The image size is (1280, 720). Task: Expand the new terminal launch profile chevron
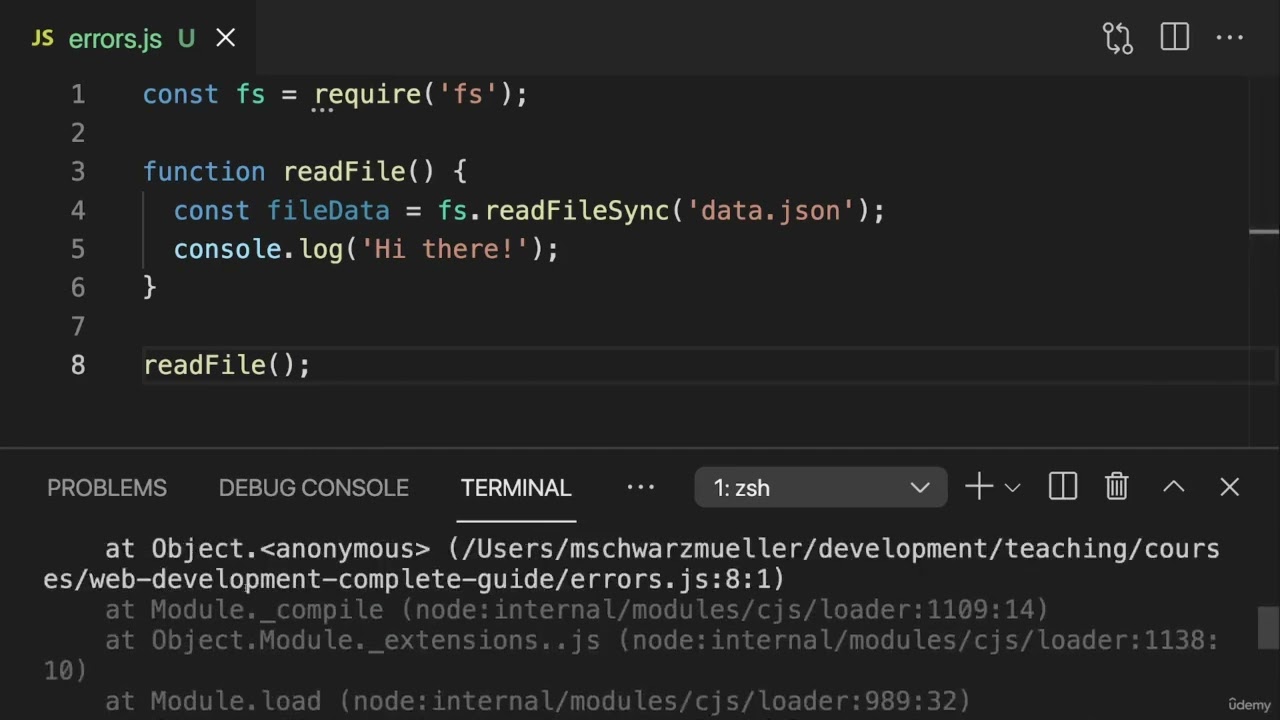(x=1012, y=488)
